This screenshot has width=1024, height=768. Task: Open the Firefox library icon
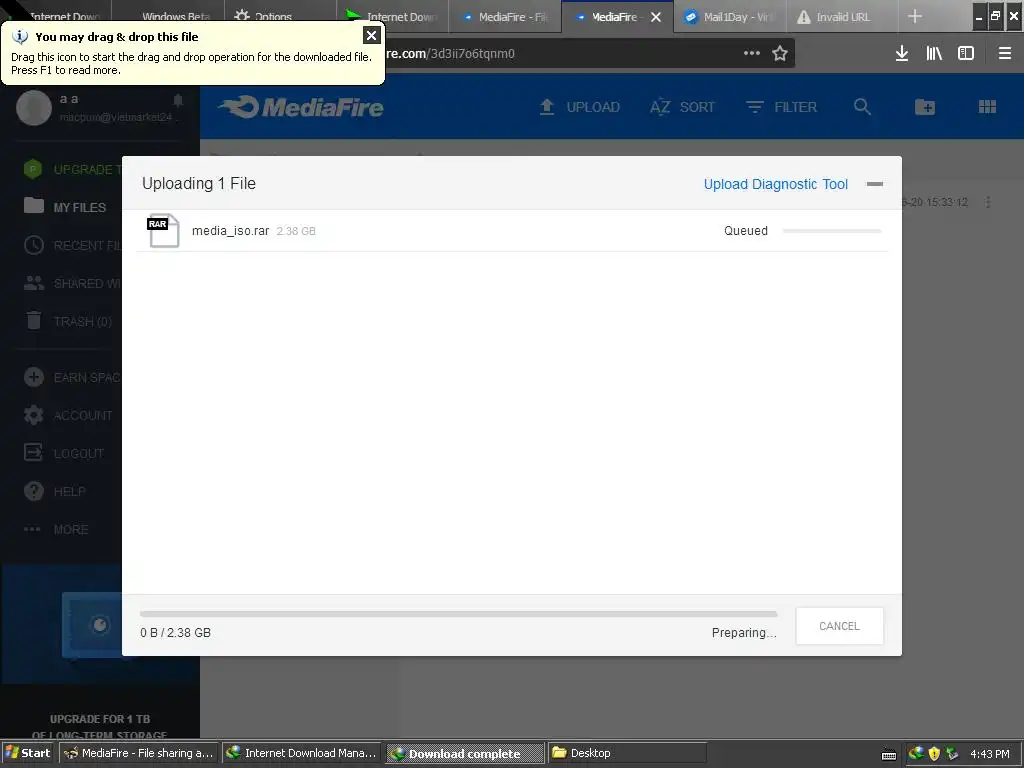[x=934, y=53]
